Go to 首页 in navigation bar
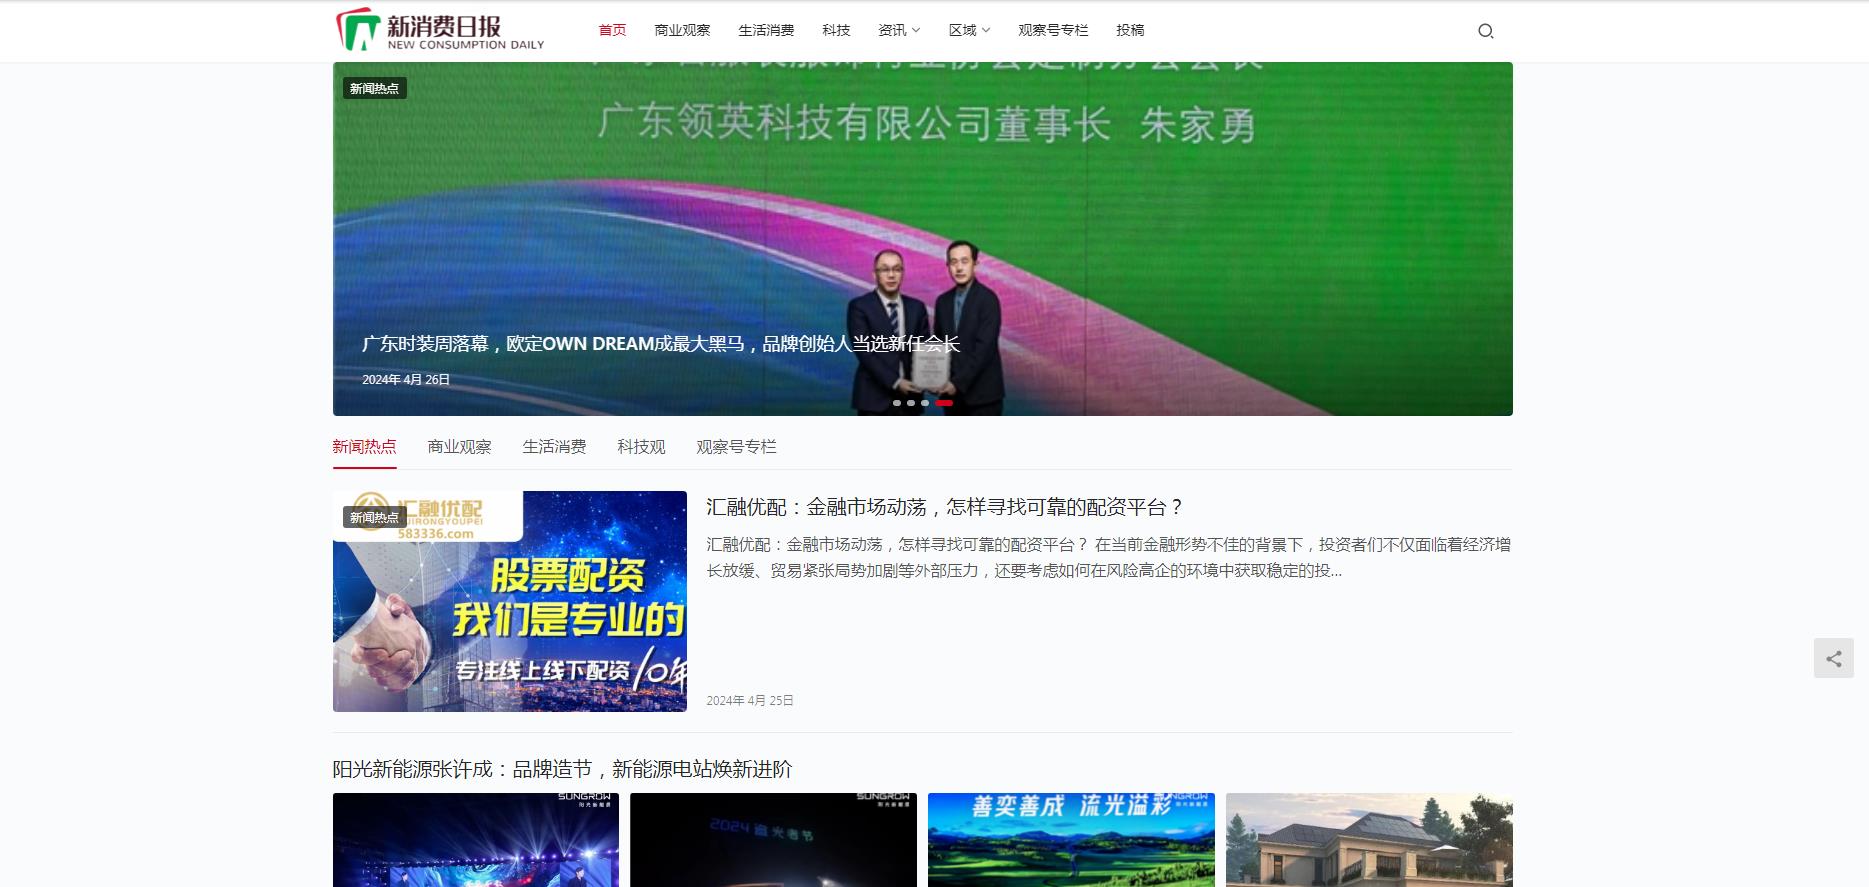 [612, 30]
